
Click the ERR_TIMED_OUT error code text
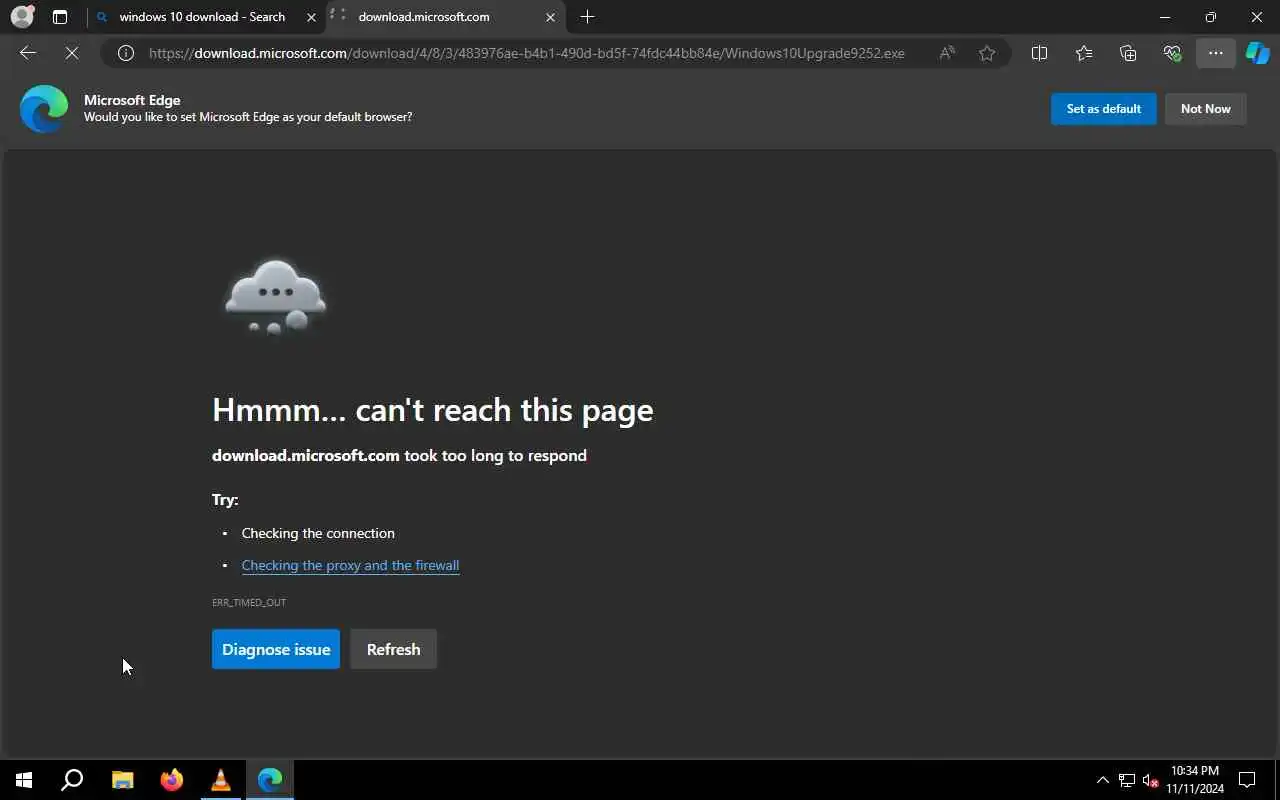[249, 602]
